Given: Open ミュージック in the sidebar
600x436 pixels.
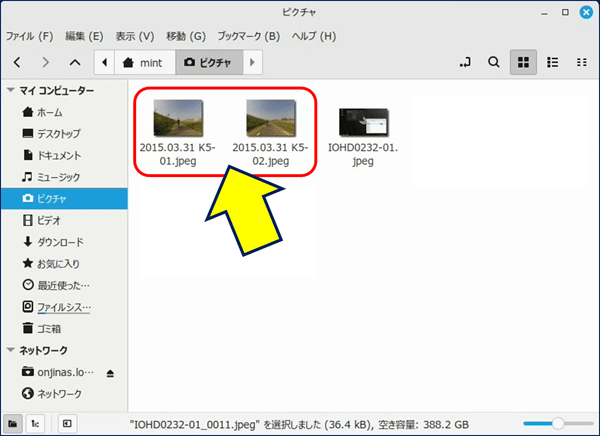Looking at the screenshot, I should (x=64, y=177).
